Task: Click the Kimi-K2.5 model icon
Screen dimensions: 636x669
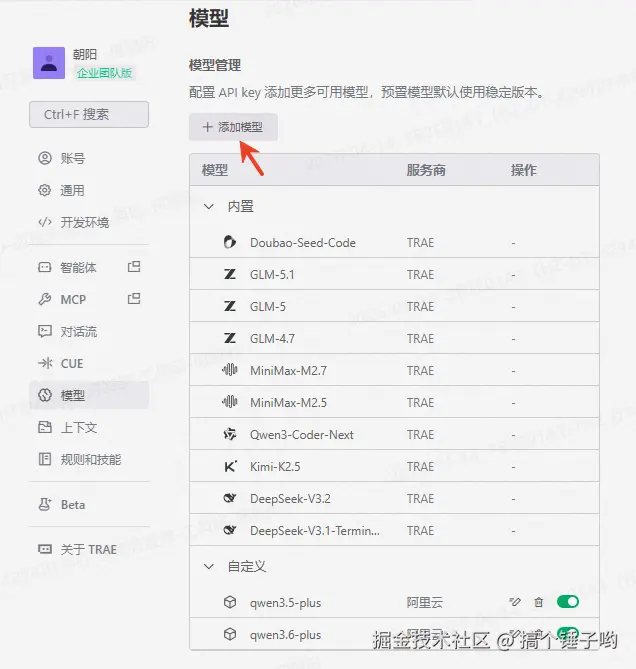Action: click(230, 466)
